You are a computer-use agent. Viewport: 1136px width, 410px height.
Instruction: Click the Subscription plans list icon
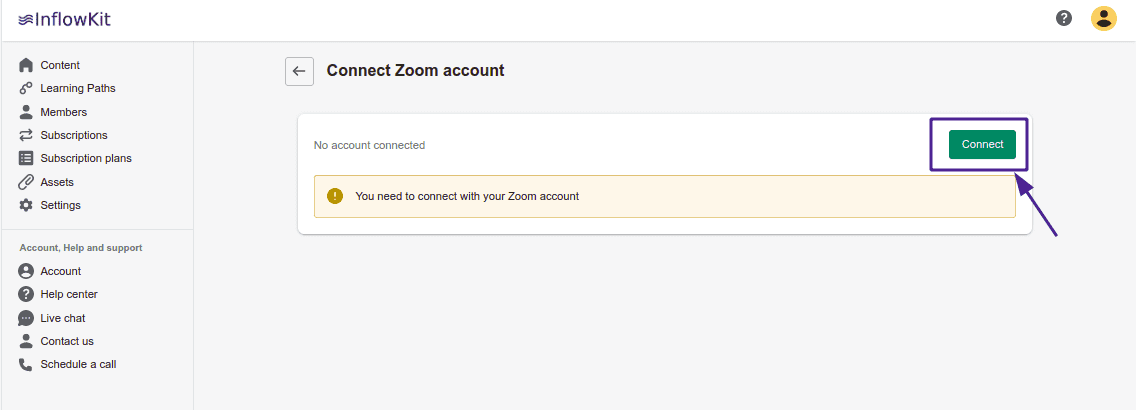[x=26, y=158]
